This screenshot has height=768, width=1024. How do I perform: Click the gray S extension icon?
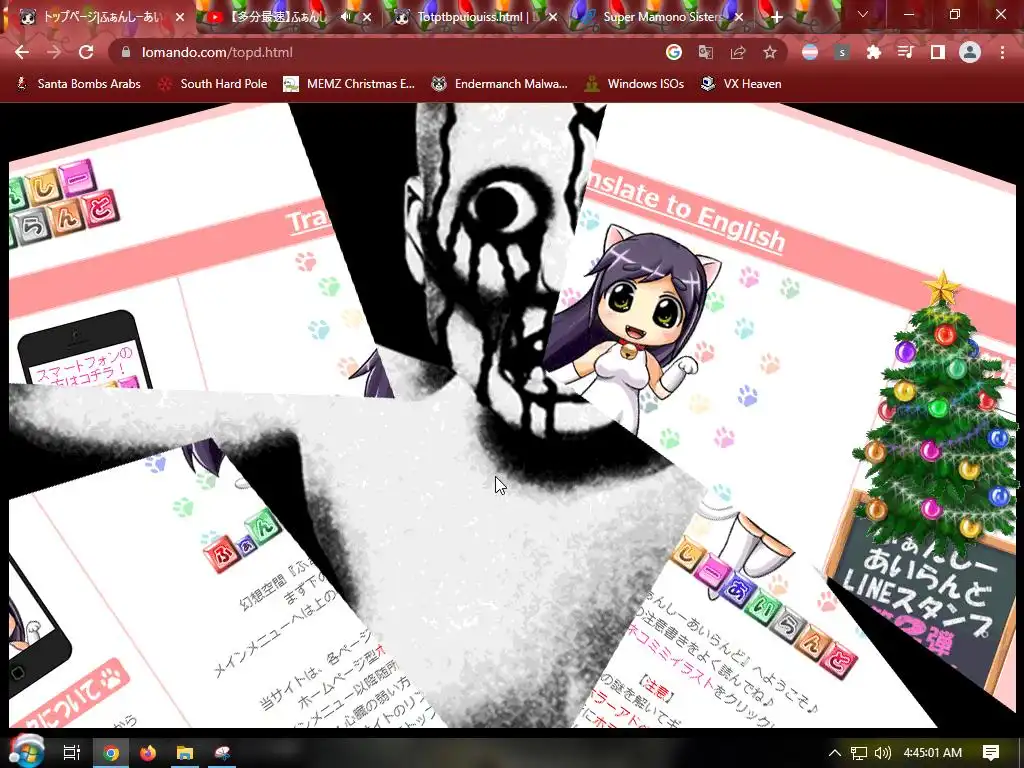[842, 52]
